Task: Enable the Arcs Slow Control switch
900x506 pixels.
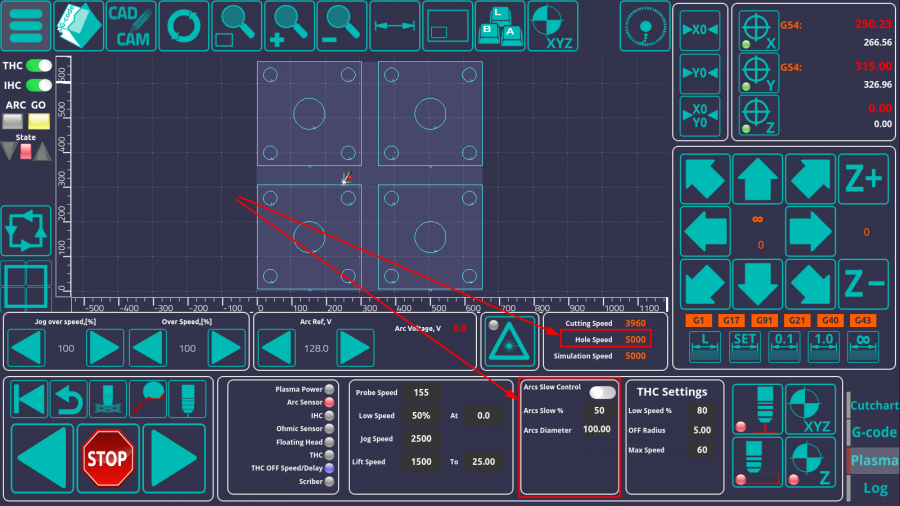Action: pyautogui.click(x=602, y=392)
